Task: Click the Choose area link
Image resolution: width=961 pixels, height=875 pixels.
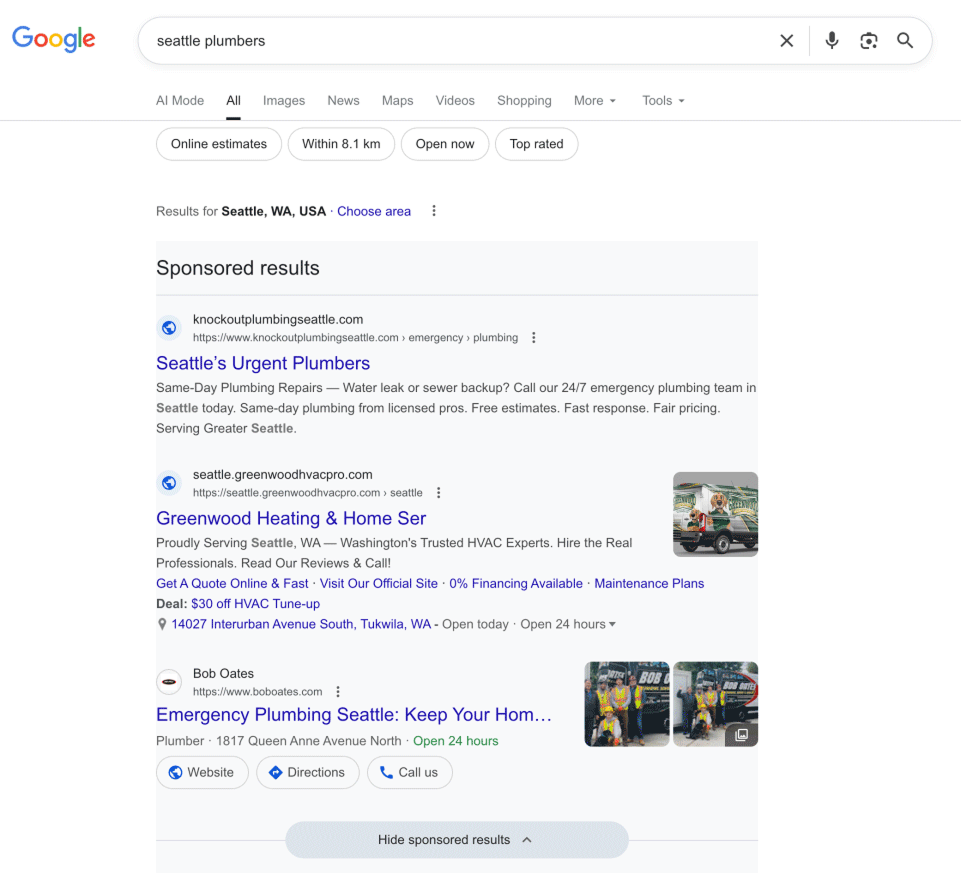Action: click(x=374, y=211)
